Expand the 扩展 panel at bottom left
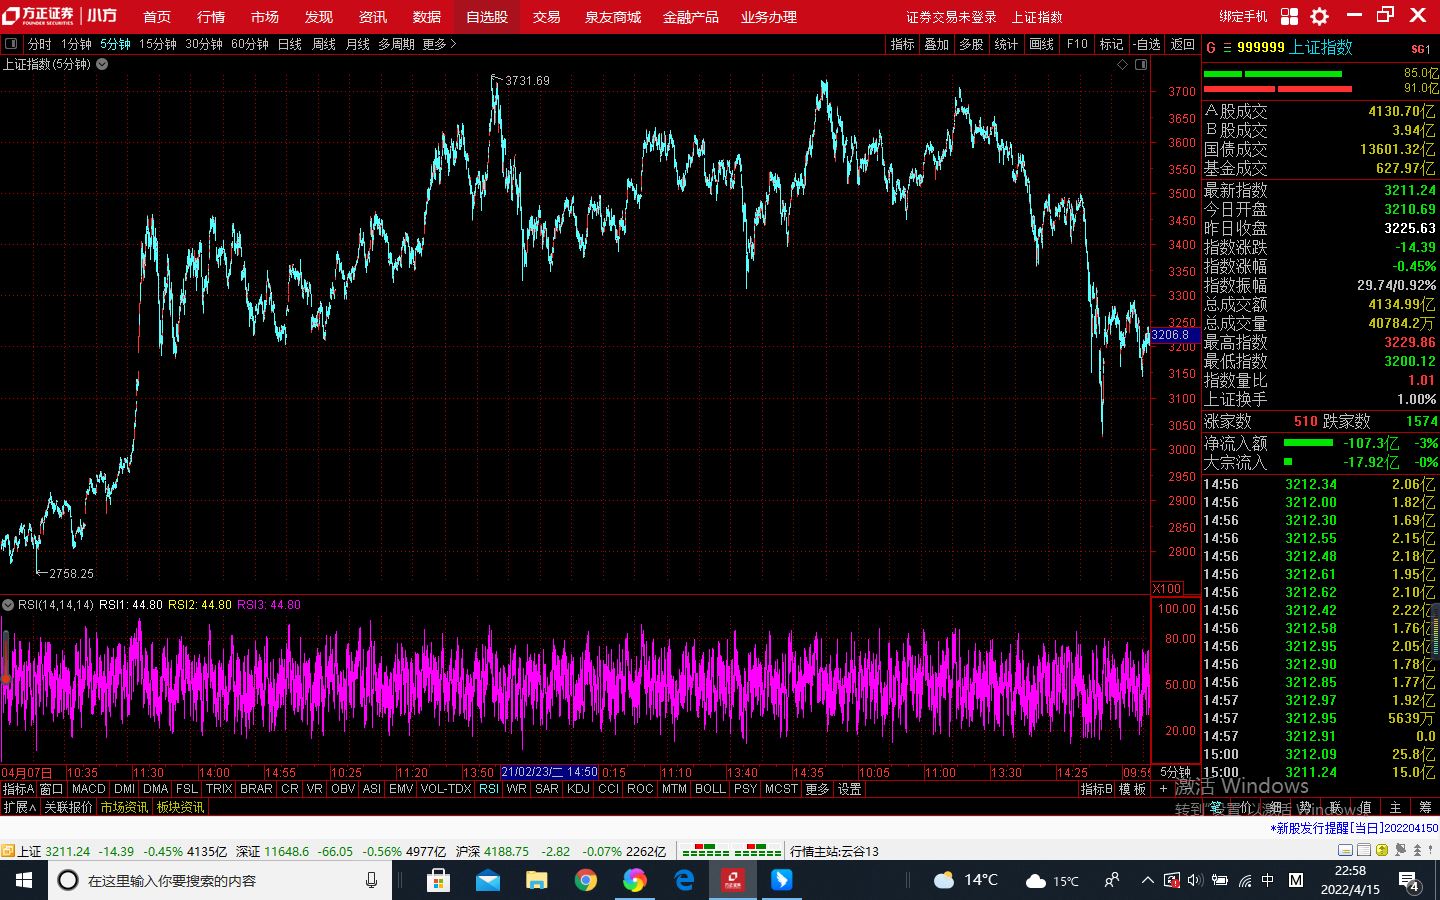 click(19, 807)
